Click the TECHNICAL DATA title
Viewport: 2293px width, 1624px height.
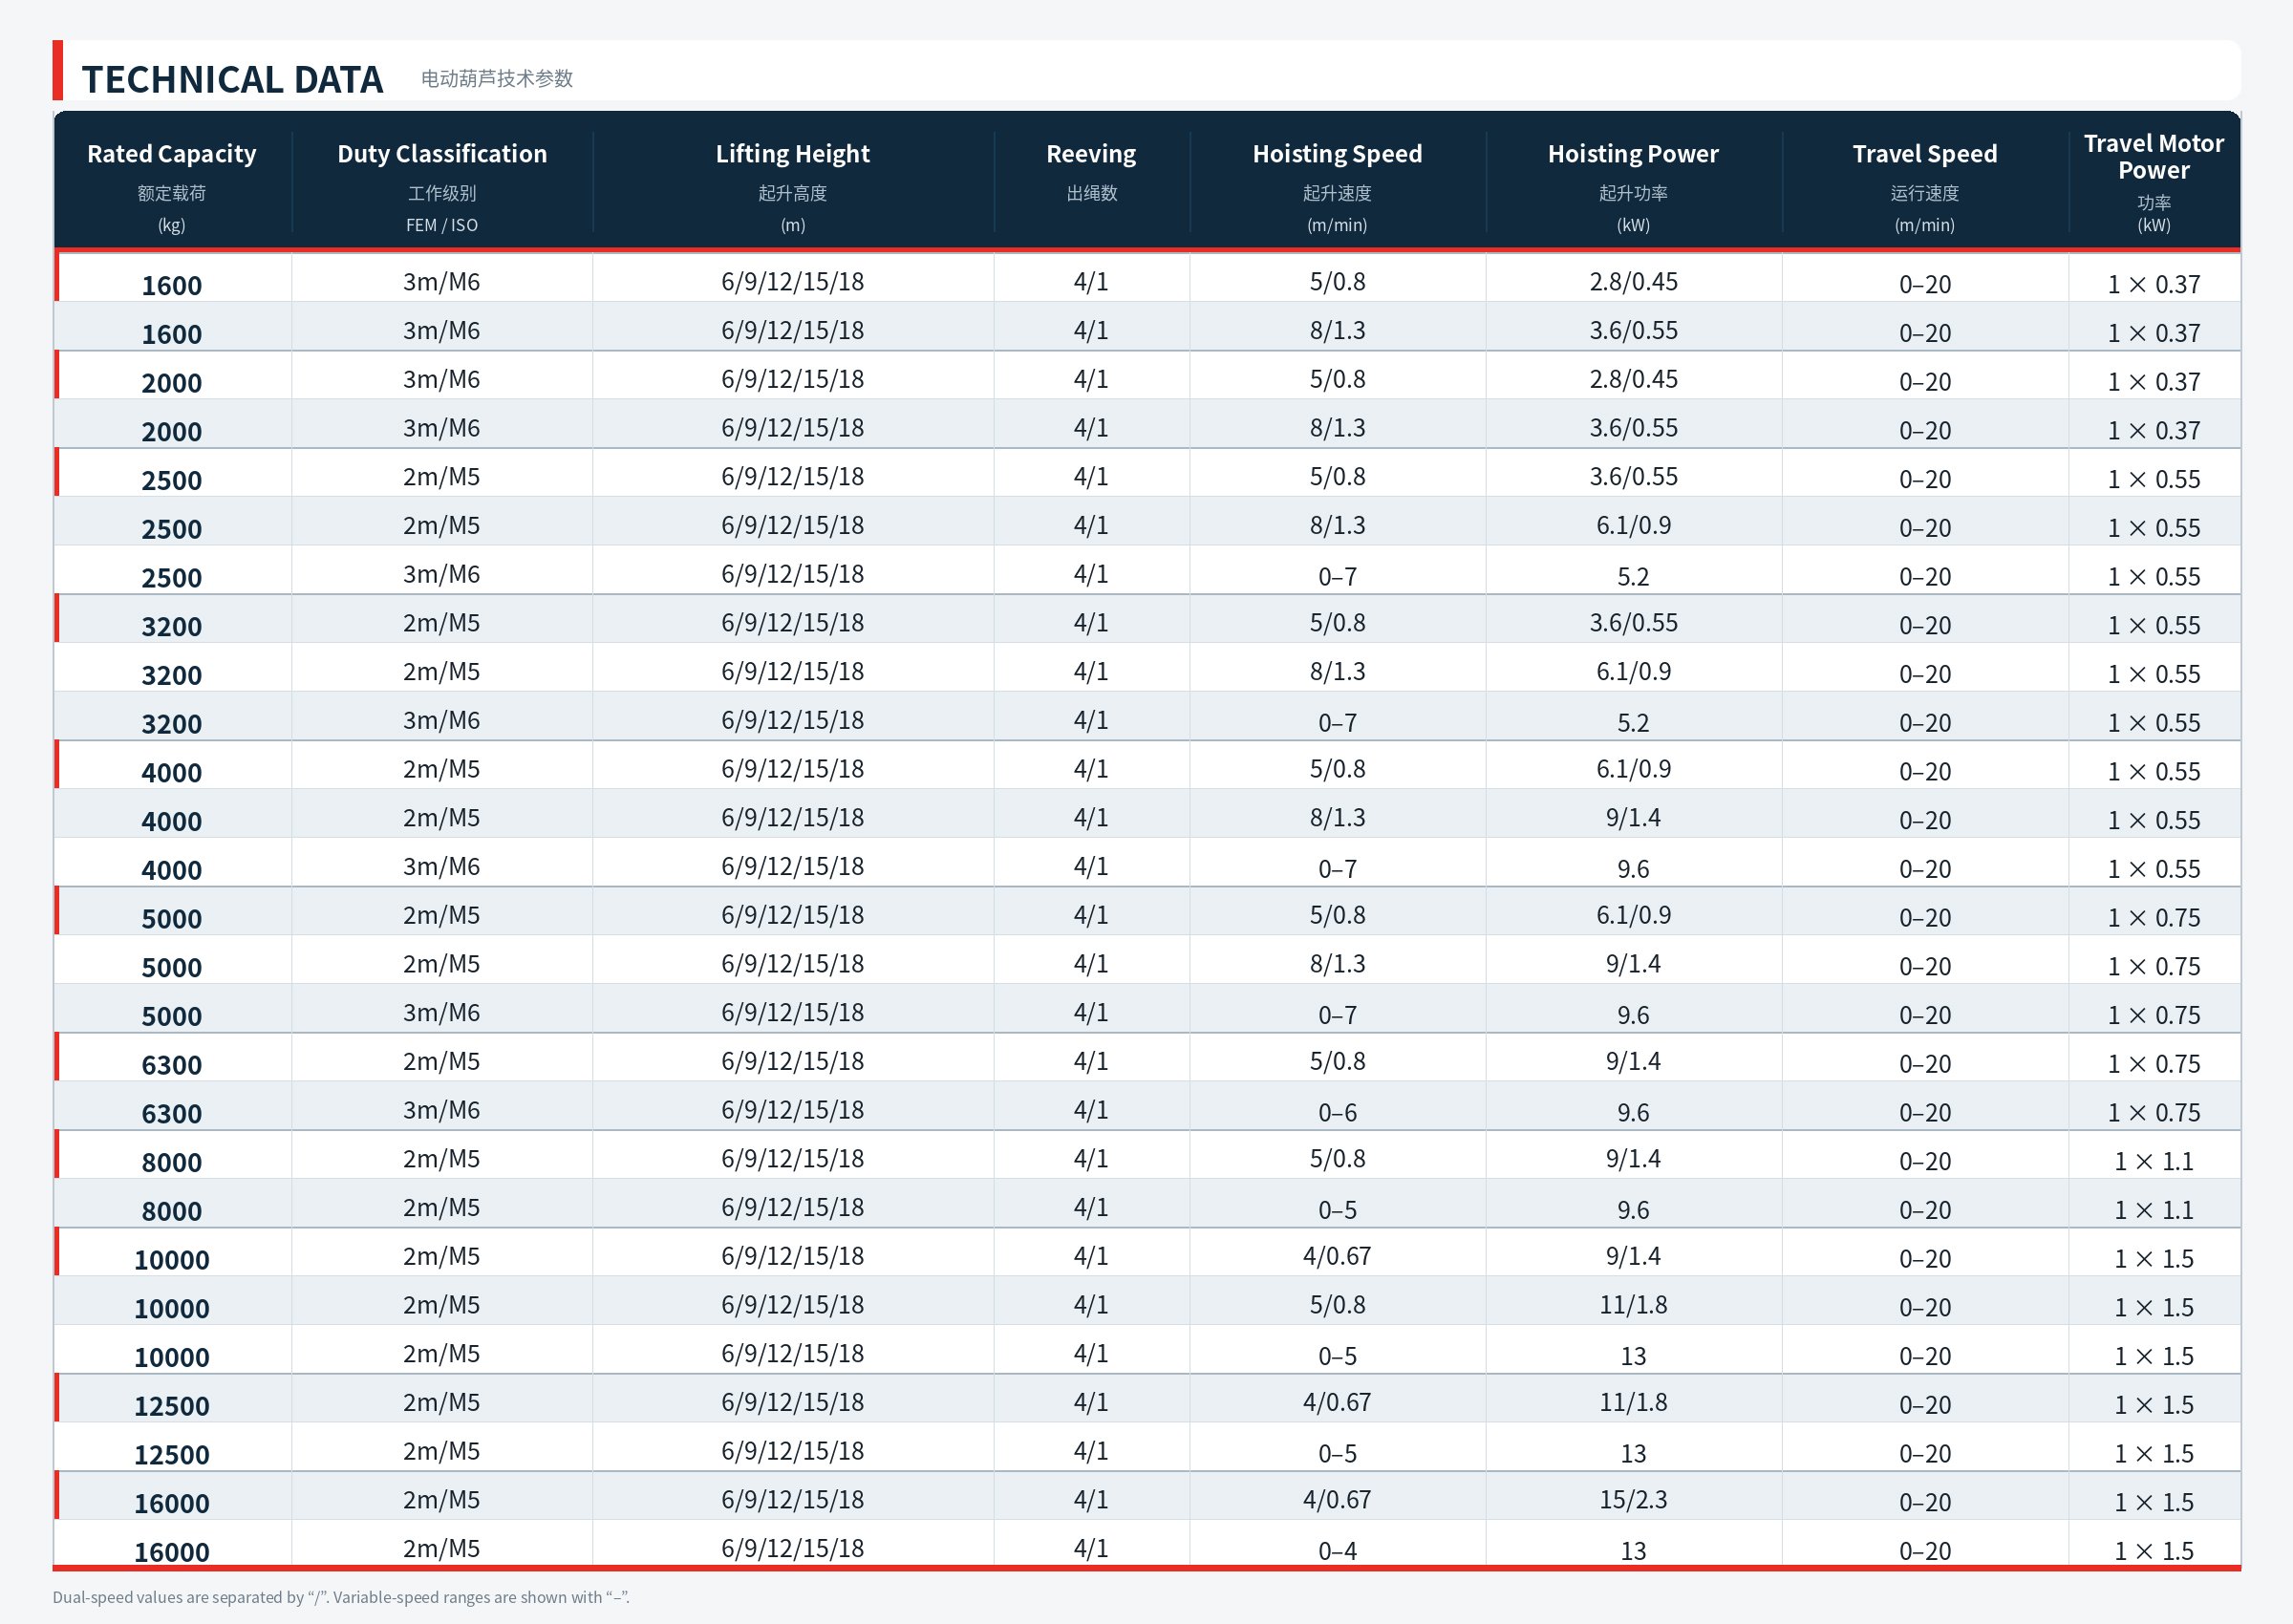[x=232, y=79]
